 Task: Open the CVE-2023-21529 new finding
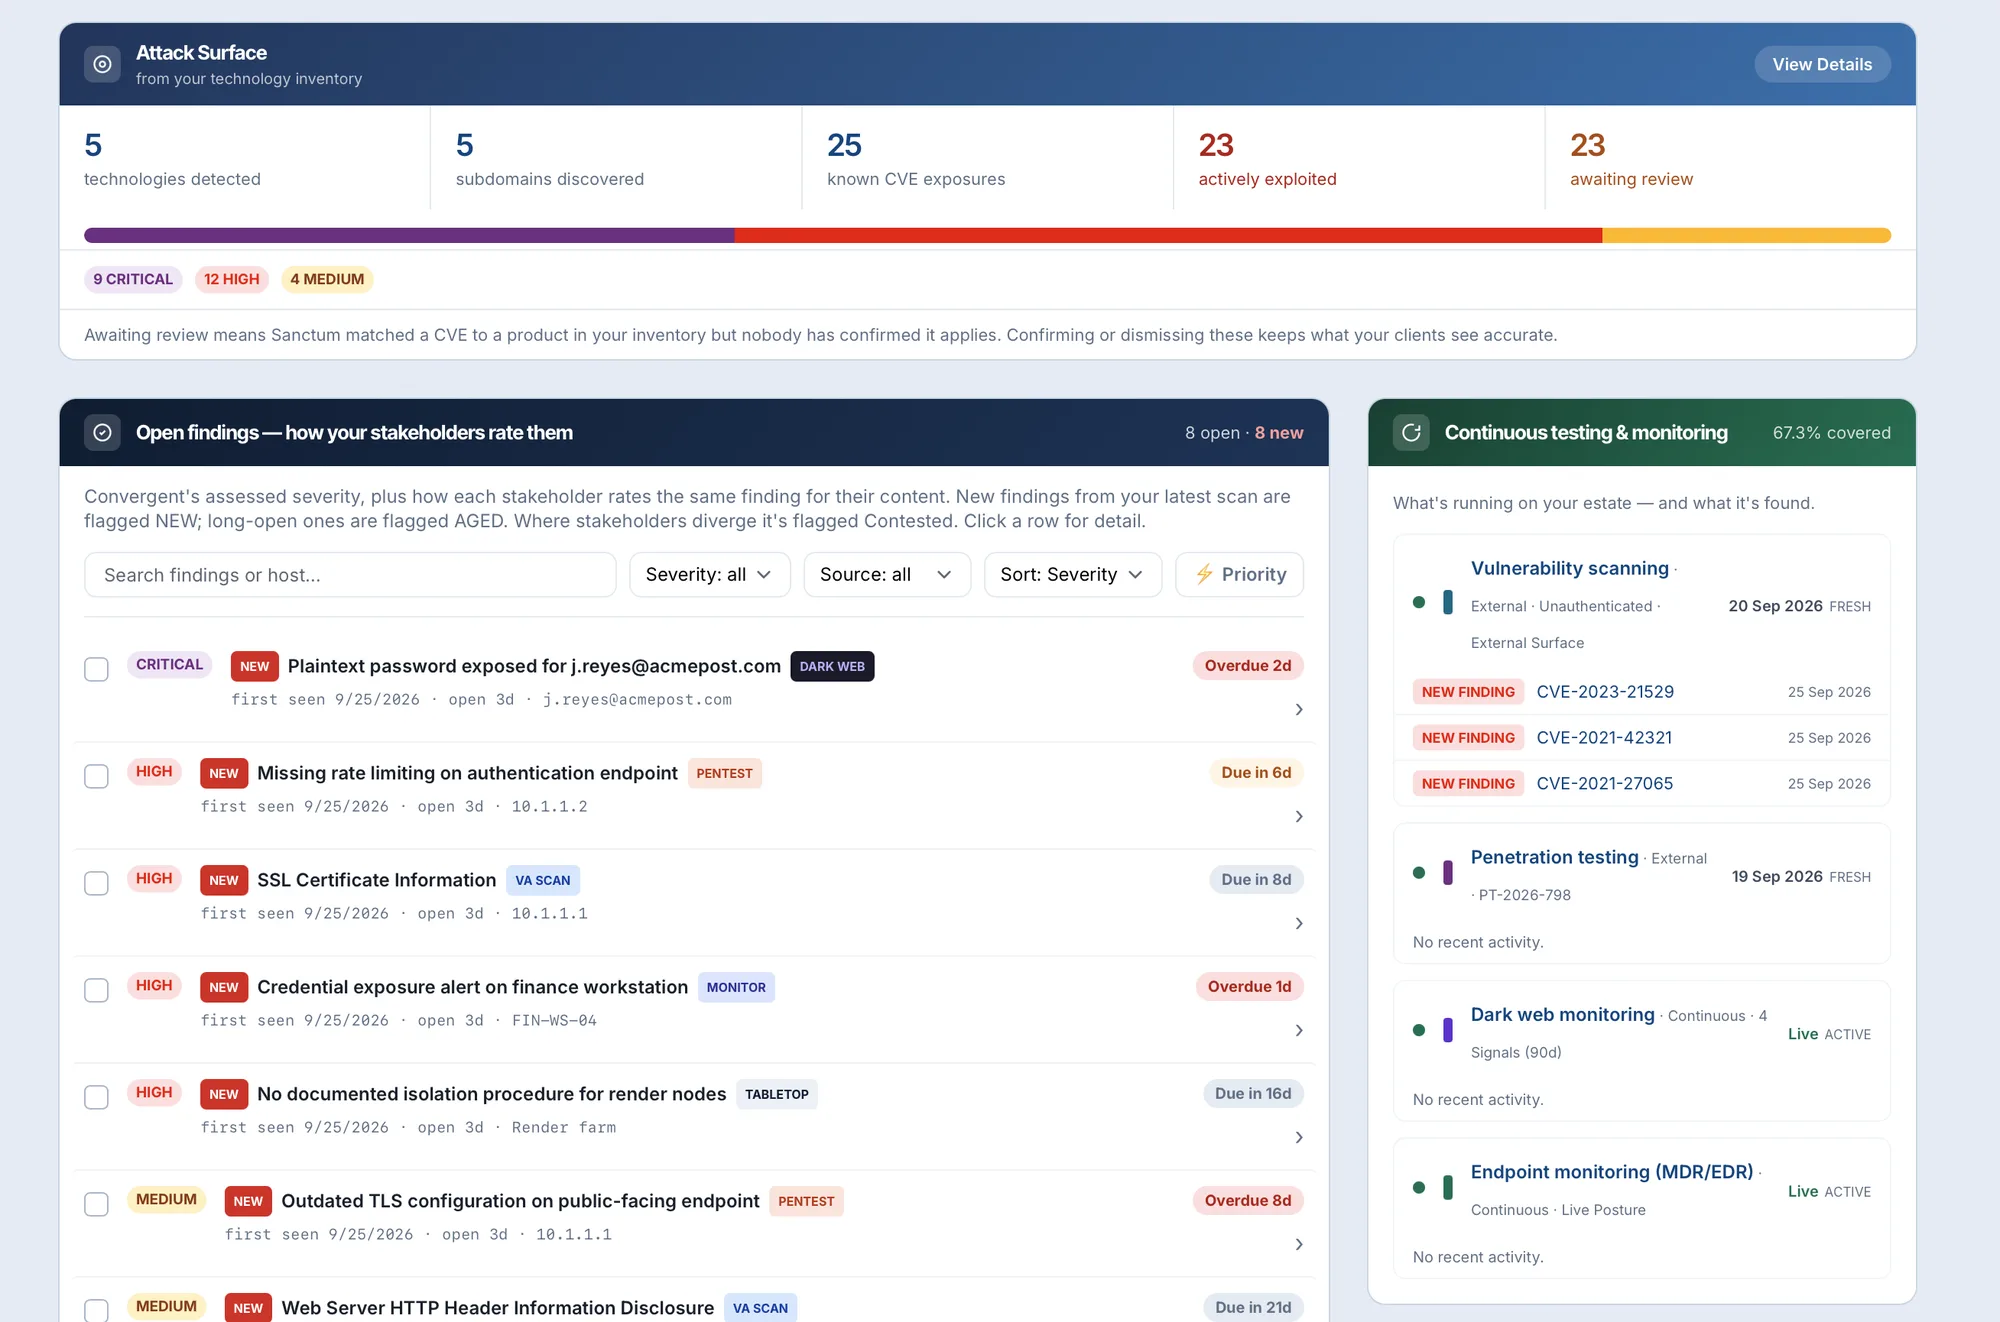[1605, 691]
